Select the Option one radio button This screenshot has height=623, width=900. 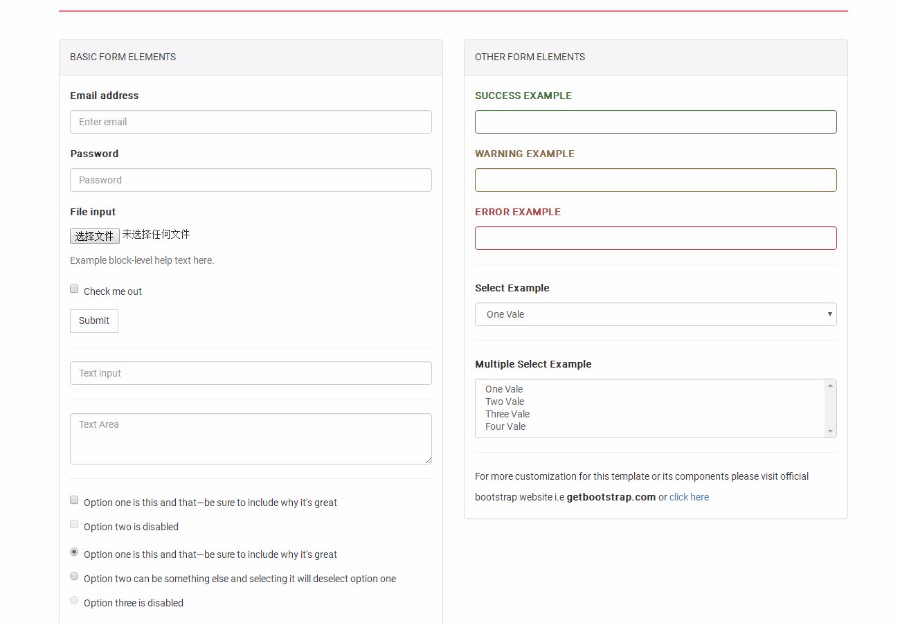point(74,552)
